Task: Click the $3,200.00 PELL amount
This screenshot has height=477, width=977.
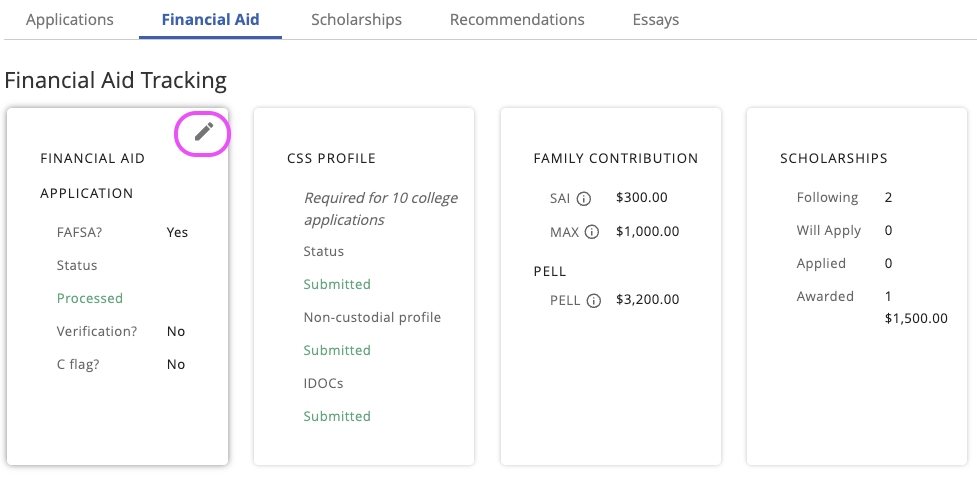Action: tap(648, 299)
